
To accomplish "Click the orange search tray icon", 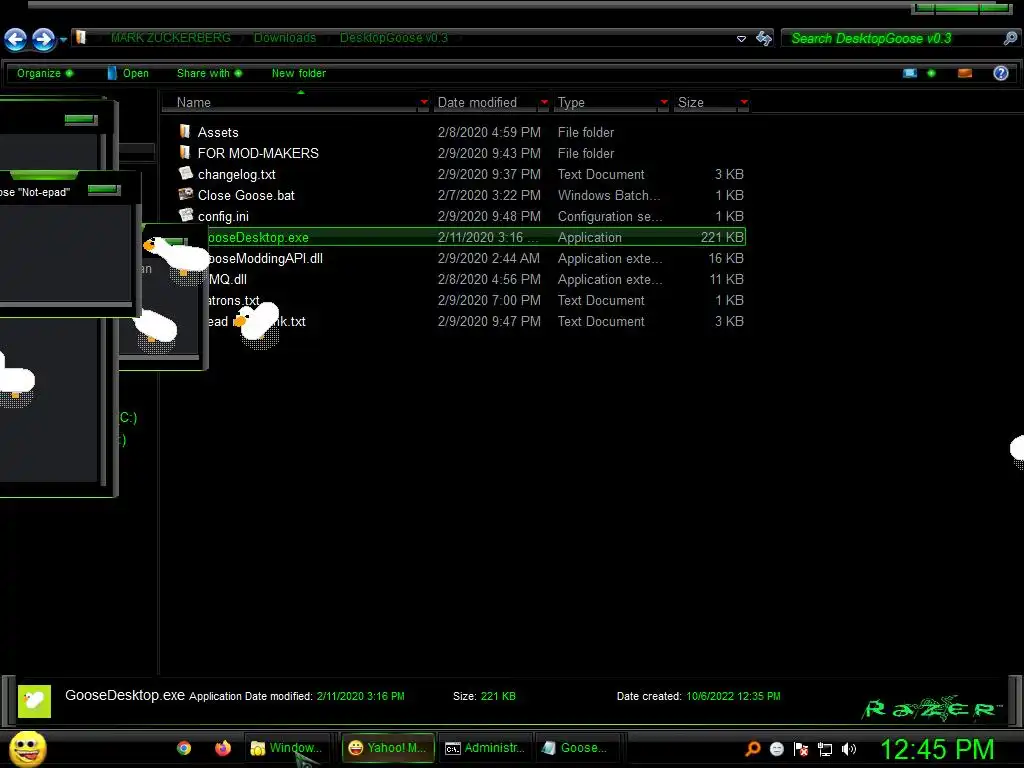I will [x=752, y=748].
